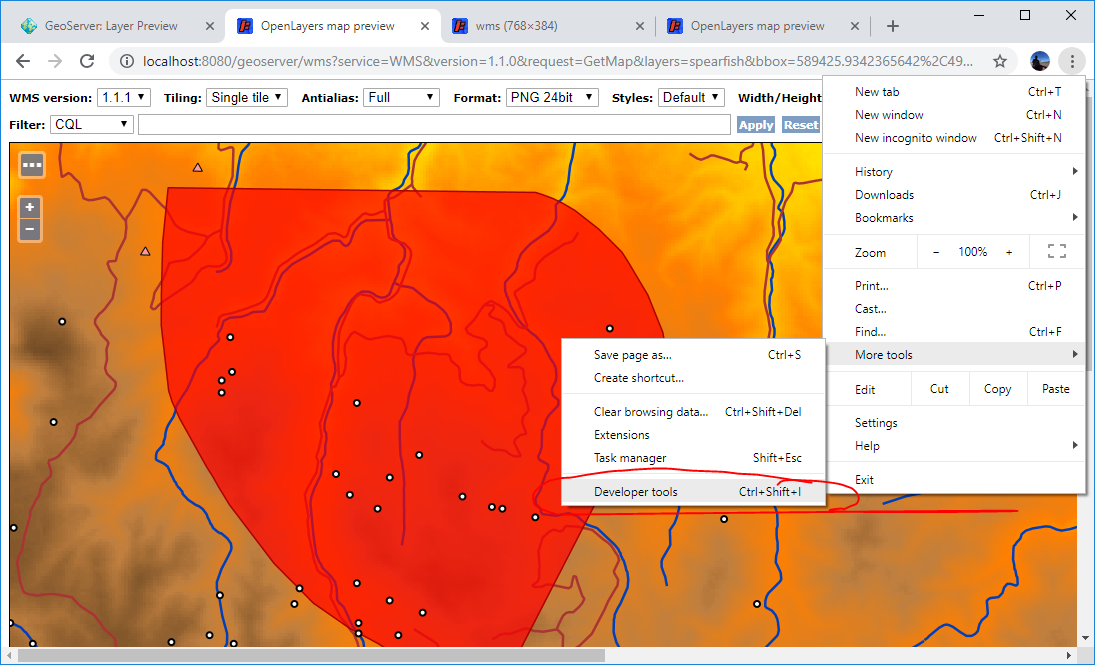Reload the current page
Viewport: 1095px width, 665px height.
(x=87, y=61)
